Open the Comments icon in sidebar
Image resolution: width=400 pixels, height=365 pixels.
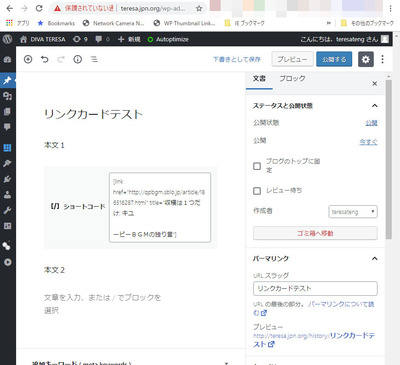[7, 127]
